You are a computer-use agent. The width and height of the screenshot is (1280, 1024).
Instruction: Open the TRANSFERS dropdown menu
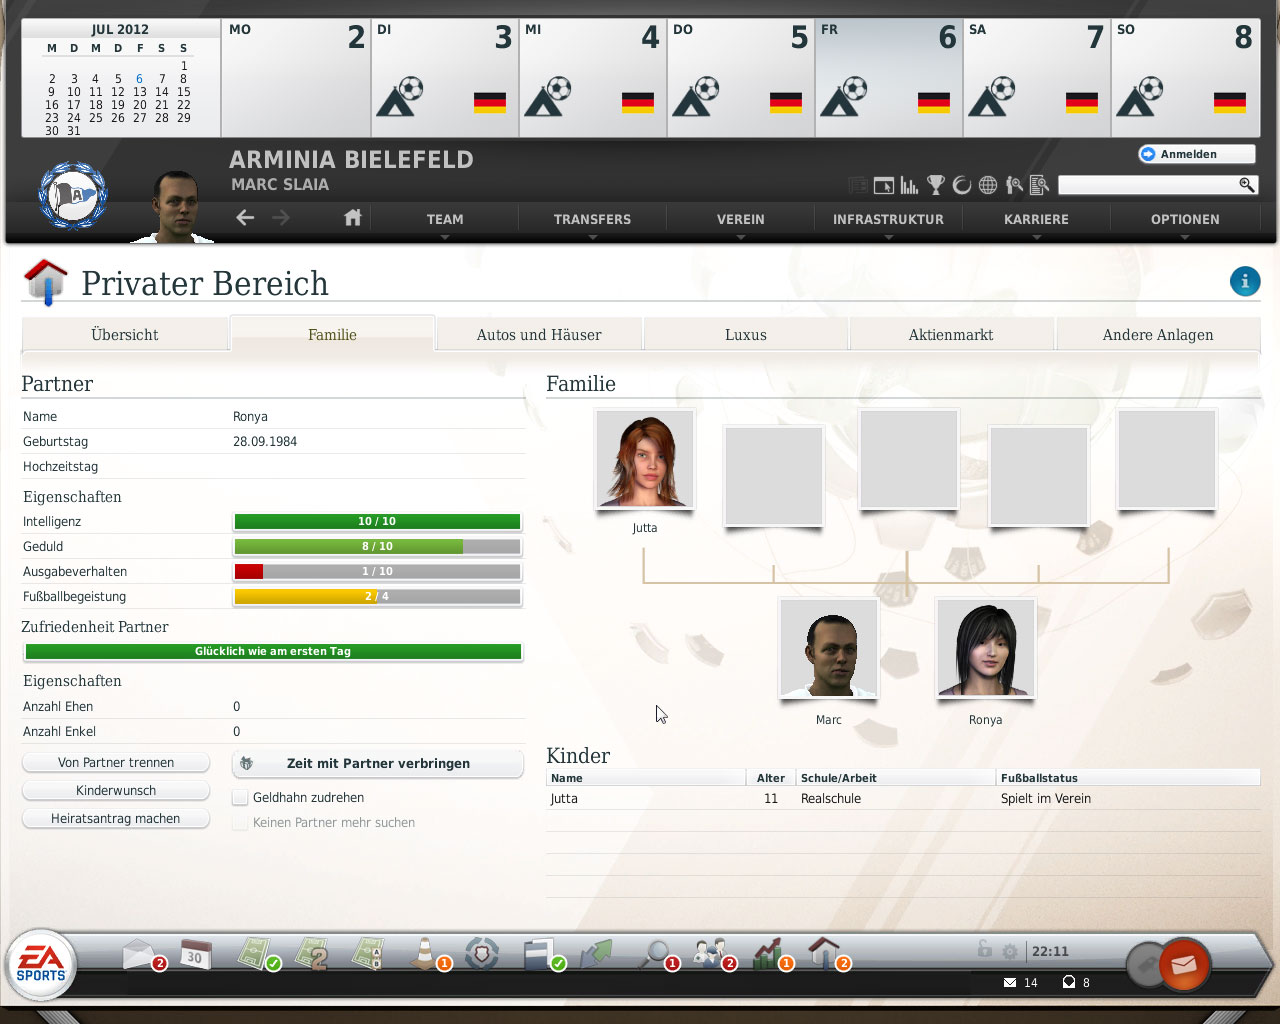pyautogui.click(x=592, y=219)
